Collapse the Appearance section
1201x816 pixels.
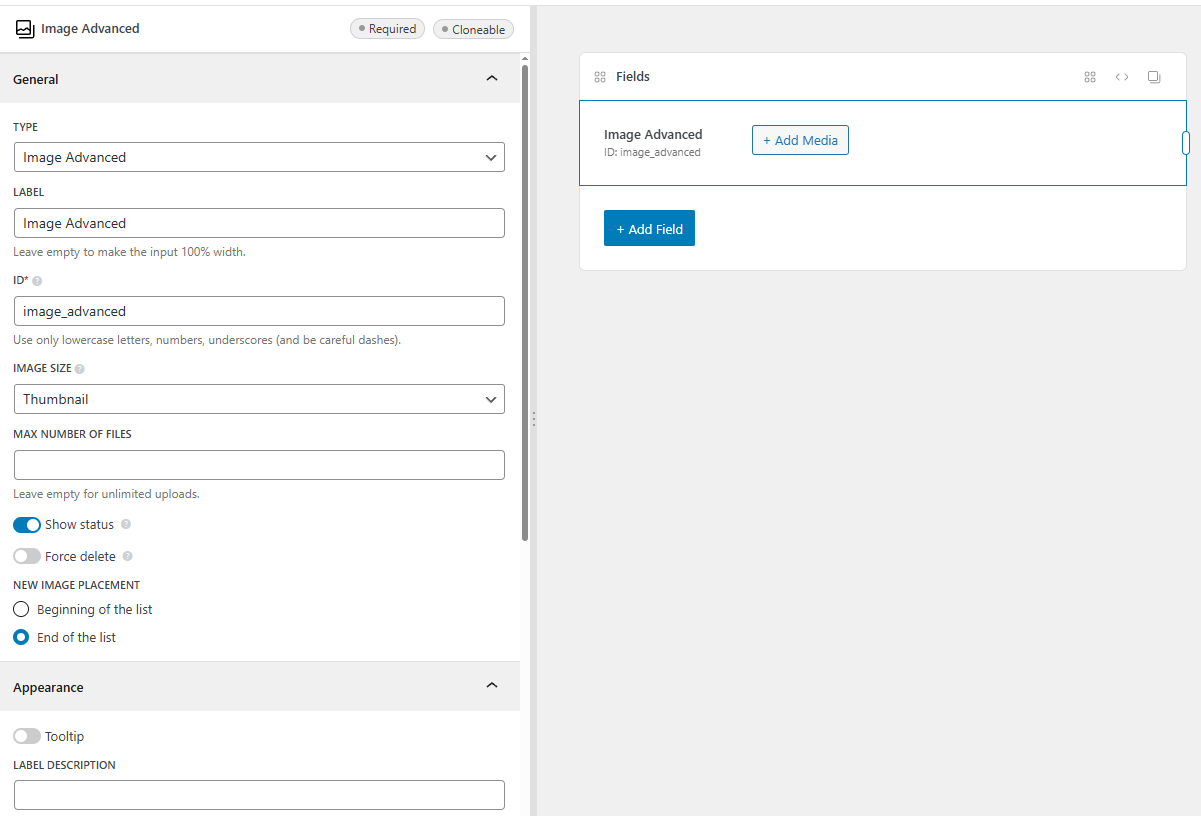(x=491, y=687)
